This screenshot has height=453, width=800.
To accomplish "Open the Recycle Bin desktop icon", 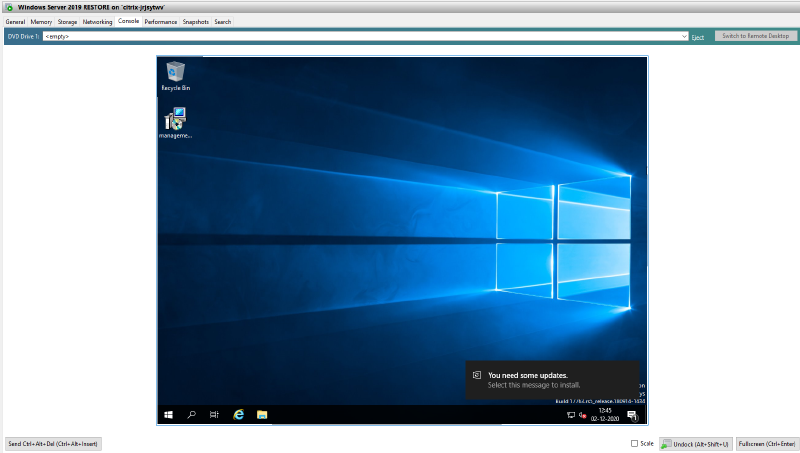I will click(176, 76).
